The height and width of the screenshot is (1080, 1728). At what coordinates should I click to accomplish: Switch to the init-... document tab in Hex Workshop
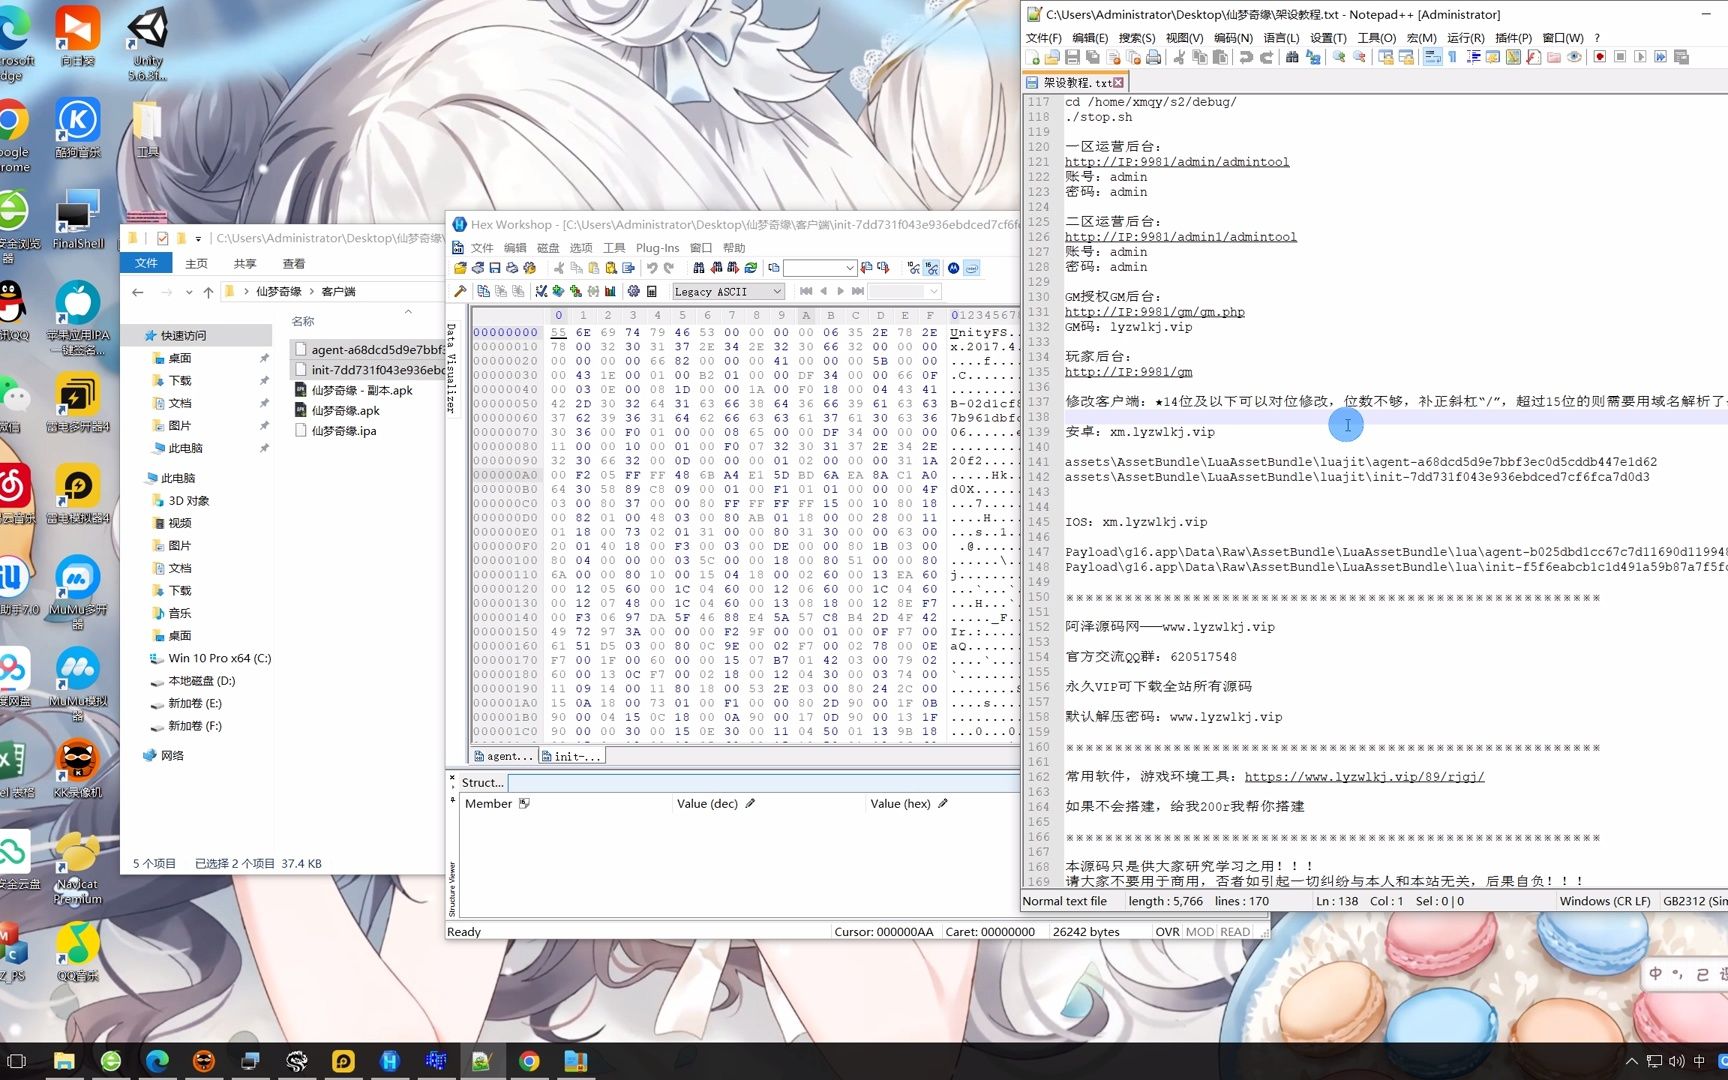[572, 756]
